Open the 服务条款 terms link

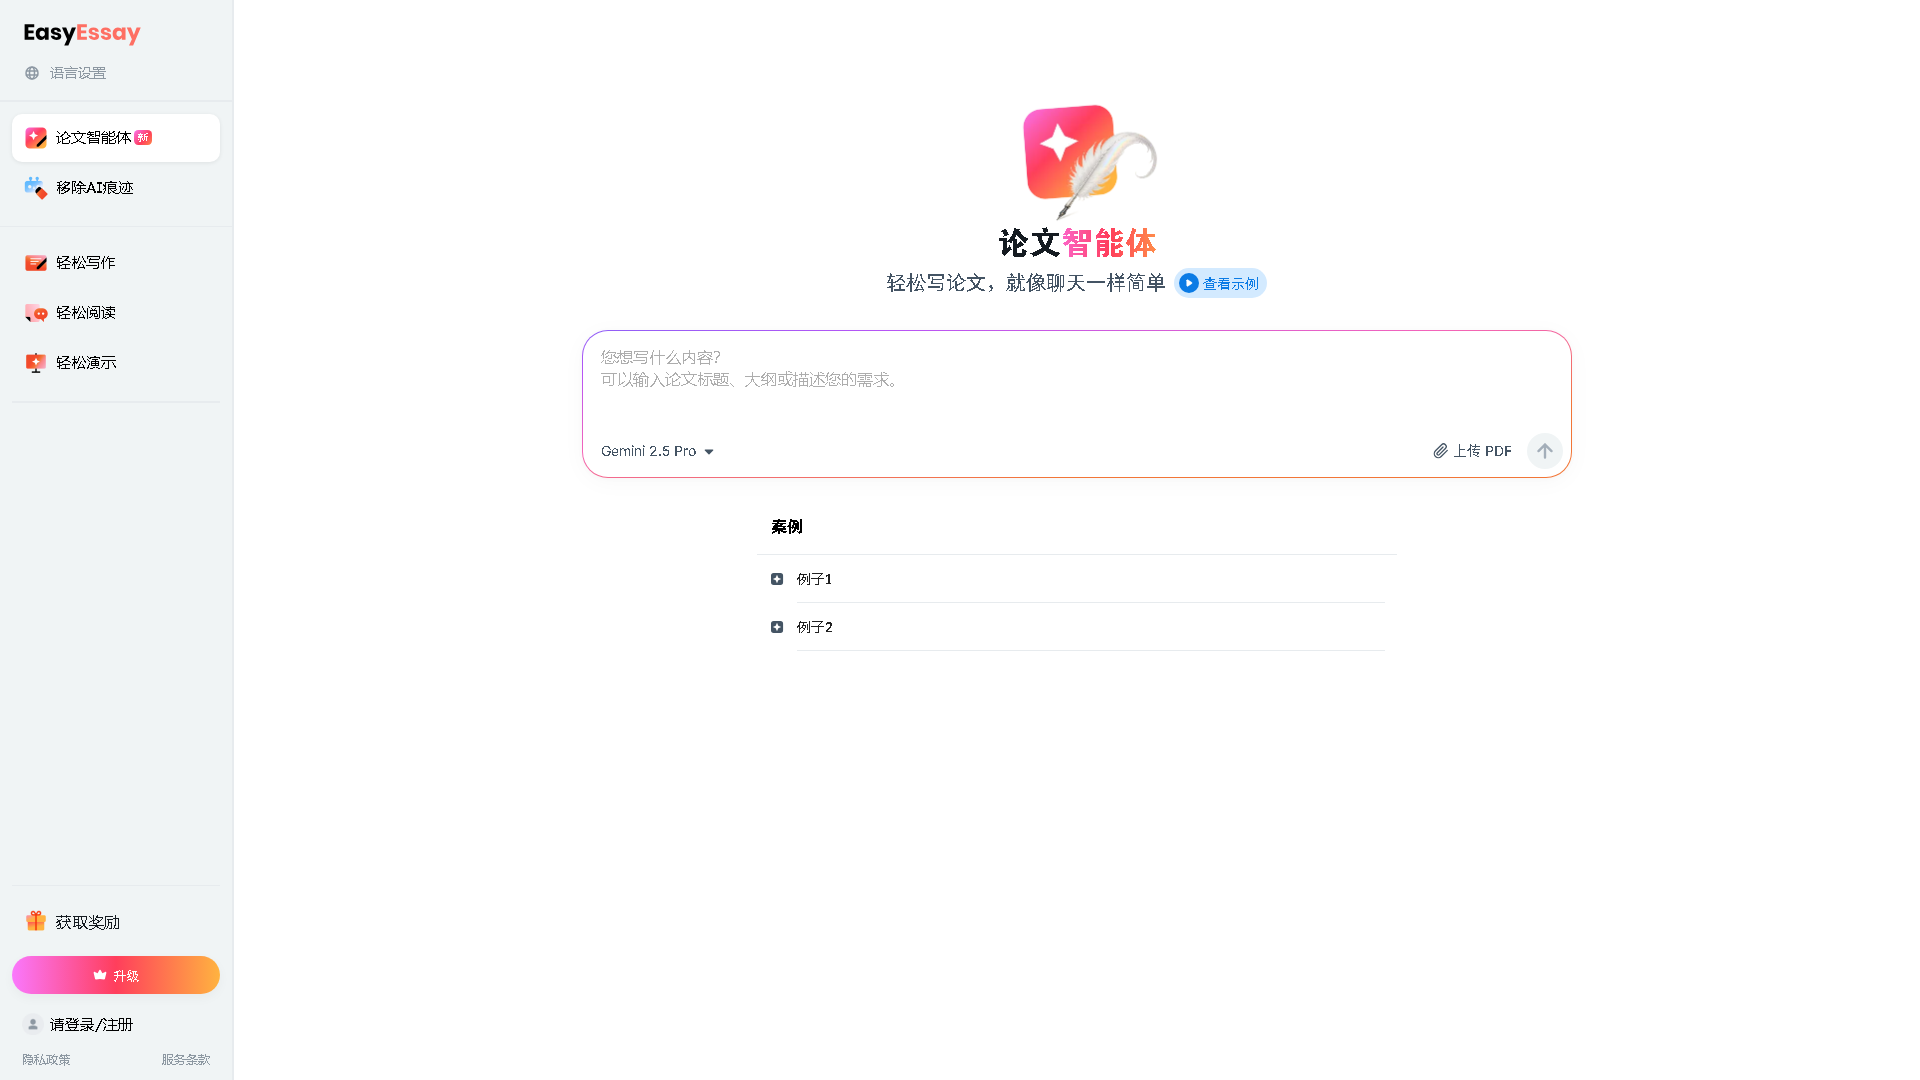pyautogui.click(x=185, y=1059)
